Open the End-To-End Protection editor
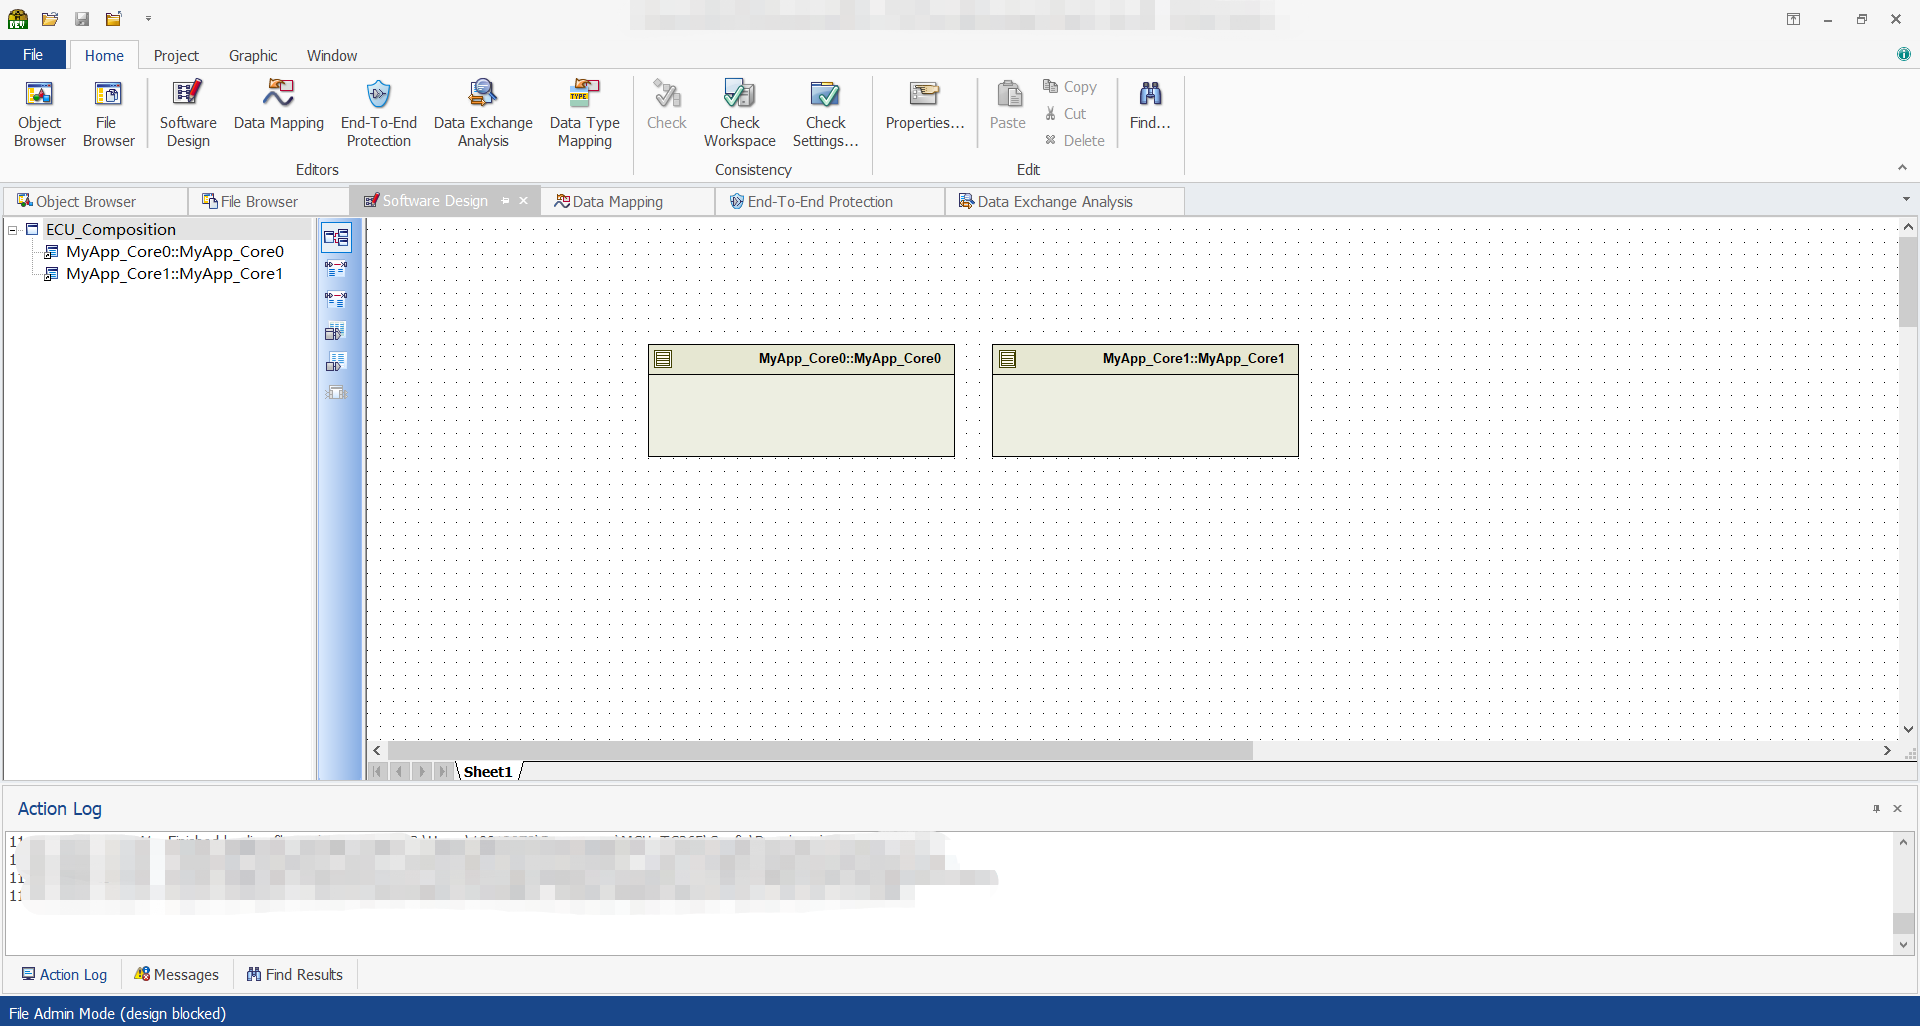Image resolution: width=1920 pixels, height=1026 pixels. pyautogui.click(x=378, y=112)
